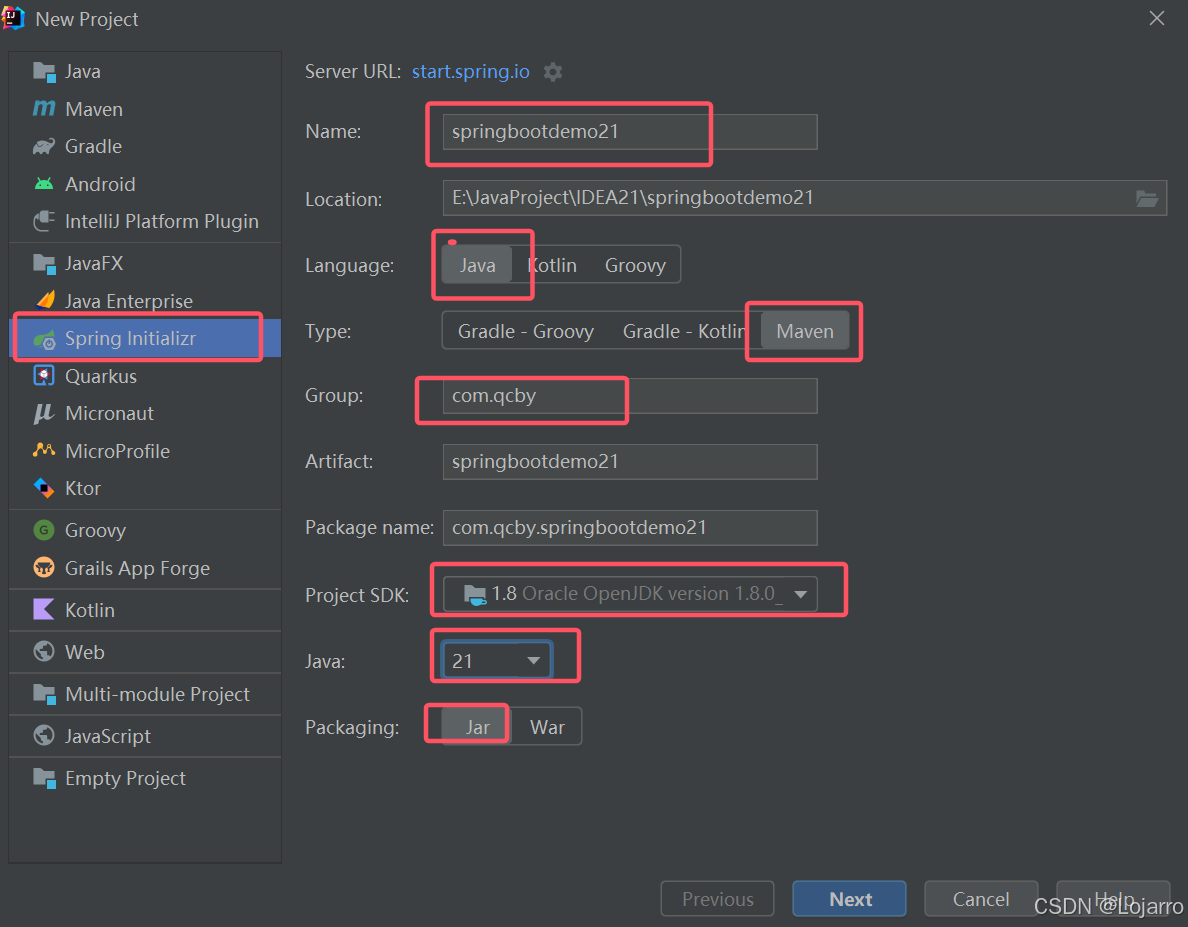
Task: Click the Java folder icon in sidebar
Action: 44,72
